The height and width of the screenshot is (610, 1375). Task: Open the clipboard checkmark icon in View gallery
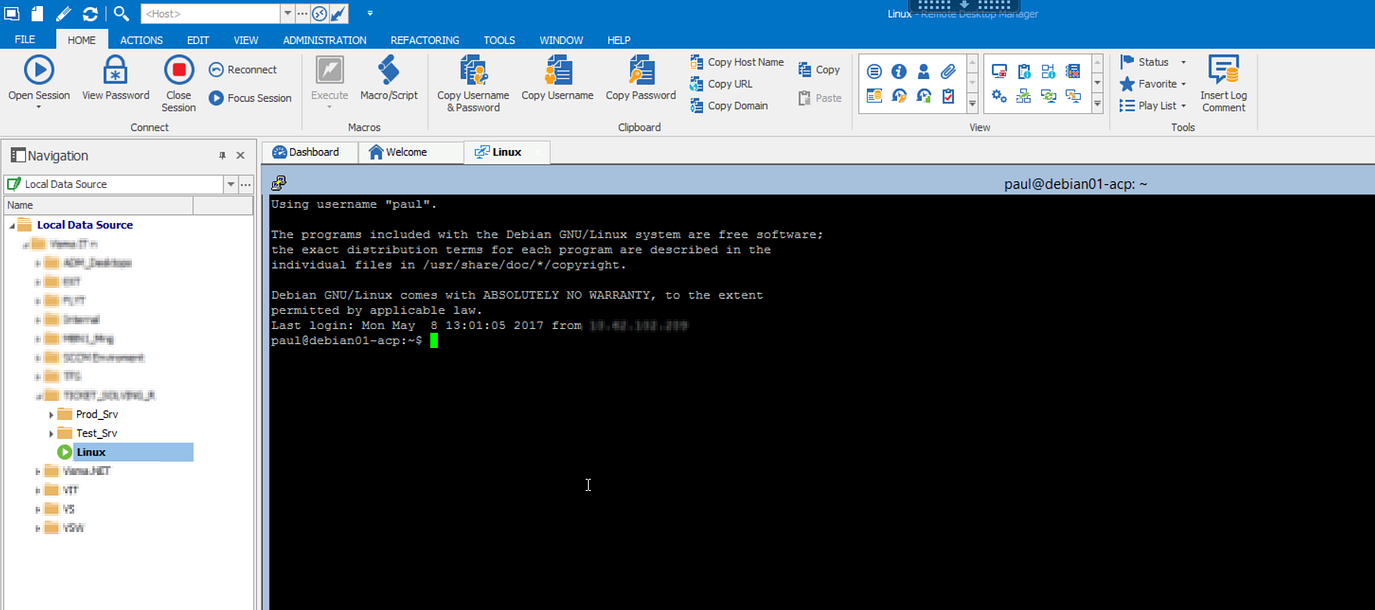pyautogui.click(x=947, y=96)
